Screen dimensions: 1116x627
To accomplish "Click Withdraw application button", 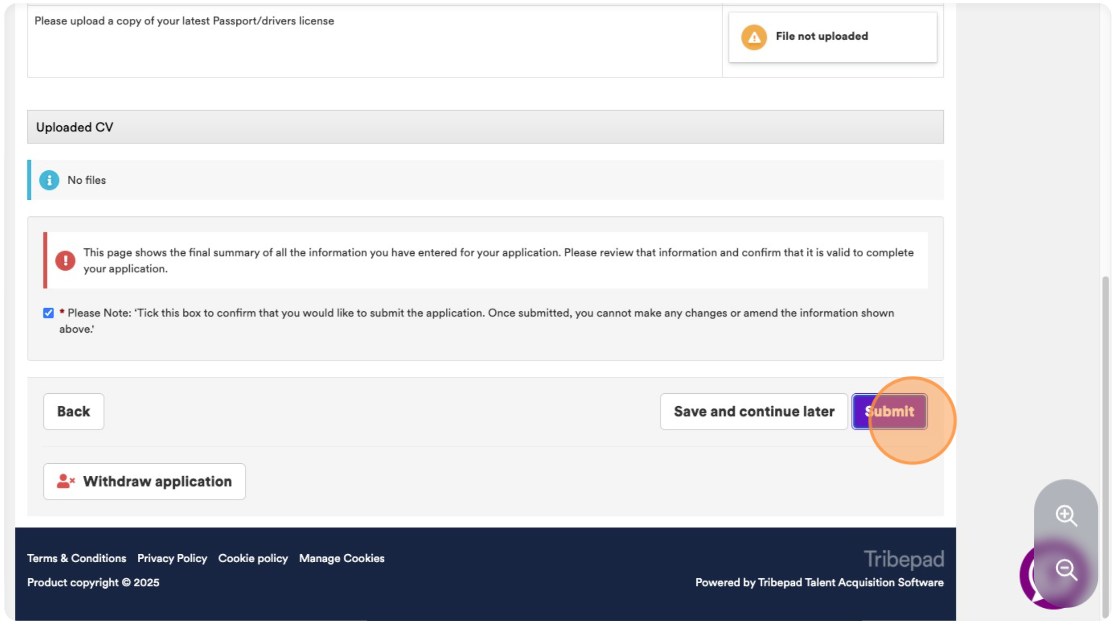I will 144,482.
